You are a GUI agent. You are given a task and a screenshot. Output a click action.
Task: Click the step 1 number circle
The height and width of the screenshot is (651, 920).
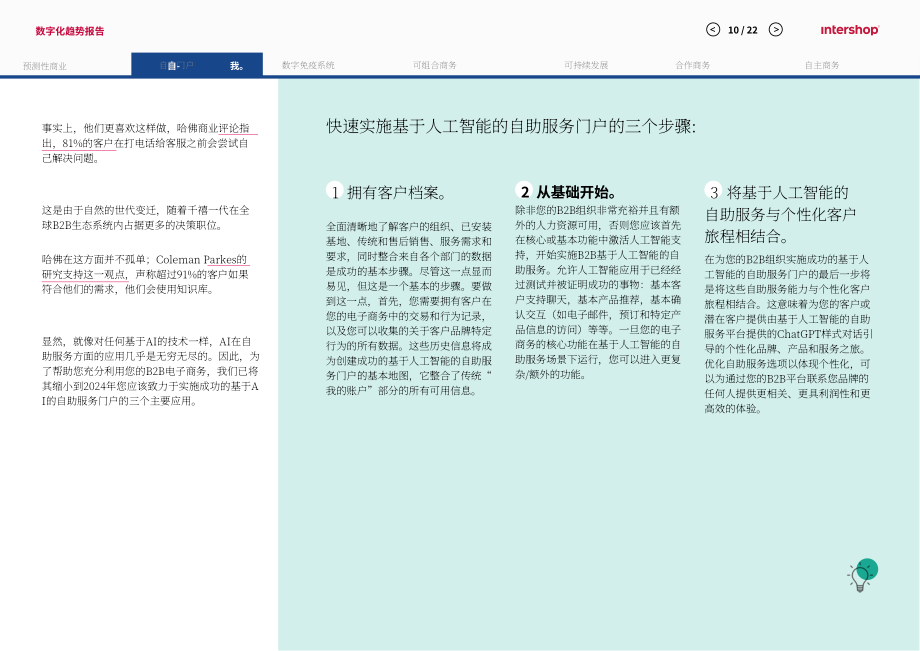[334, 191]
